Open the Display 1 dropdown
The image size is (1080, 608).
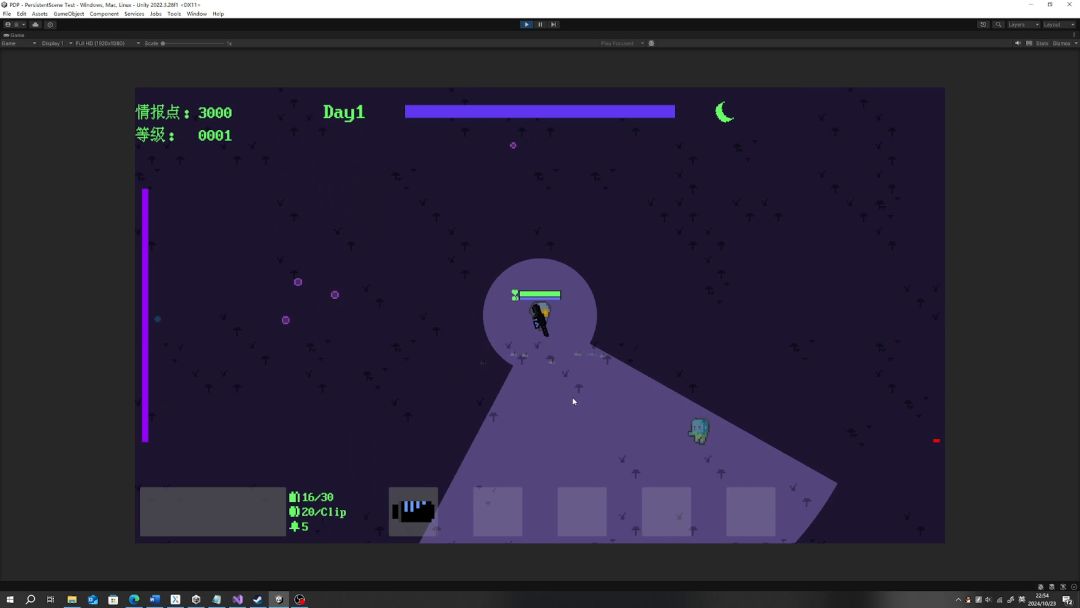tap(56, 43)
